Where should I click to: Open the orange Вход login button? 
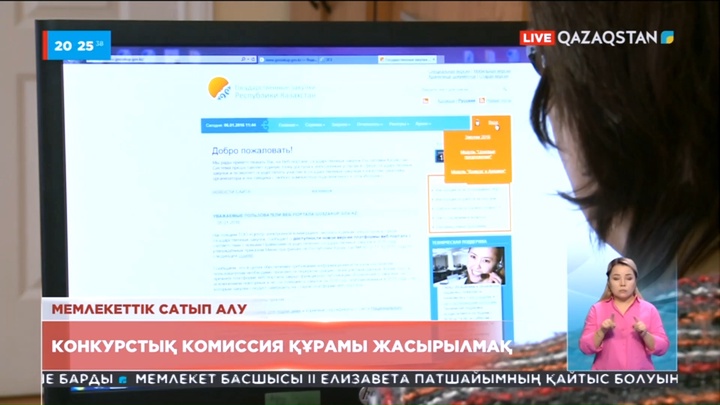coord(493,123)
